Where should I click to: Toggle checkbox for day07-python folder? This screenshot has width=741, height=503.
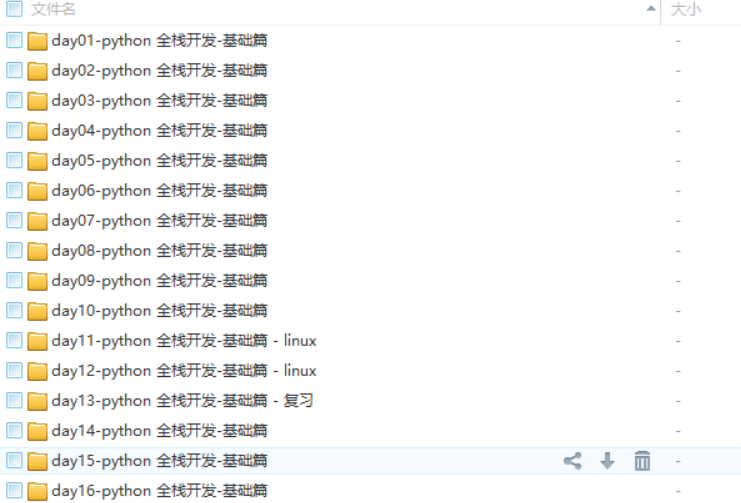tap(14, 220)
